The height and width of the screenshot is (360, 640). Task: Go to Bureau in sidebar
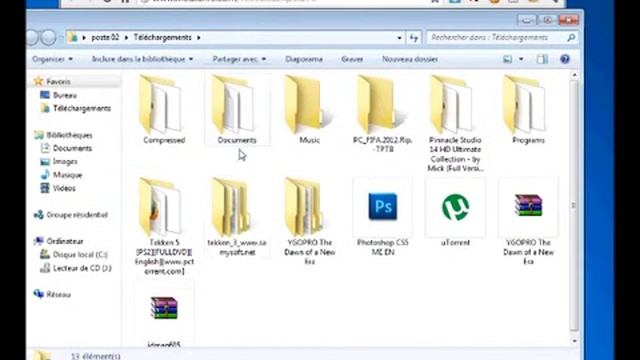point(64,95)
